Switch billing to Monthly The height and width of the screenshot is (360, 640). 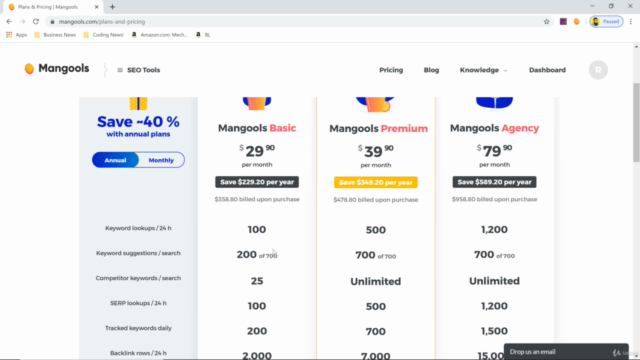point(161,160)
